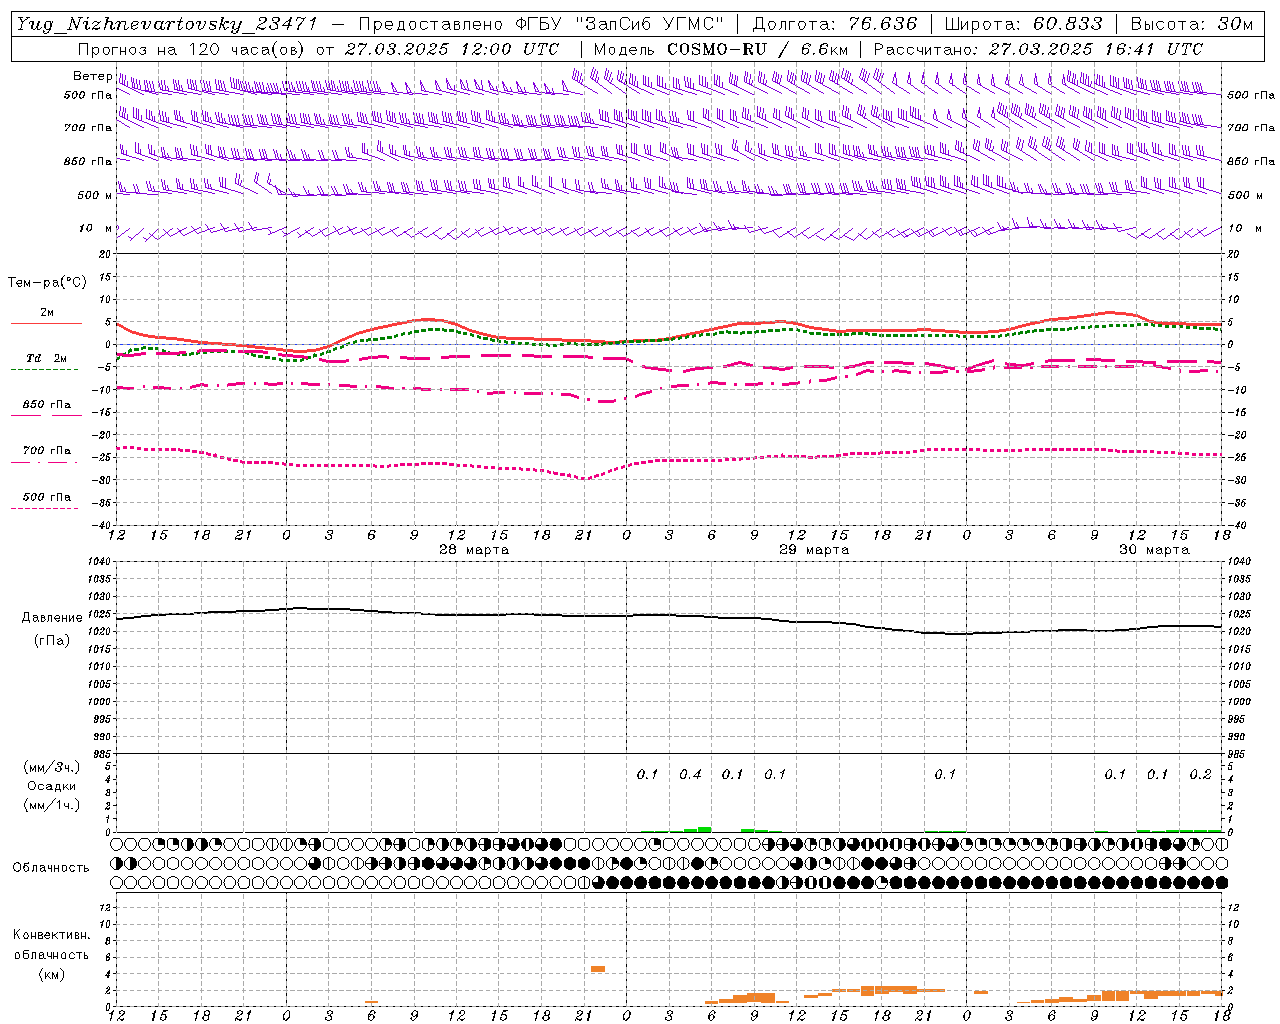
Task: Click the dotted line sample under 500 гПа legend
Action: tap(44, 508)
